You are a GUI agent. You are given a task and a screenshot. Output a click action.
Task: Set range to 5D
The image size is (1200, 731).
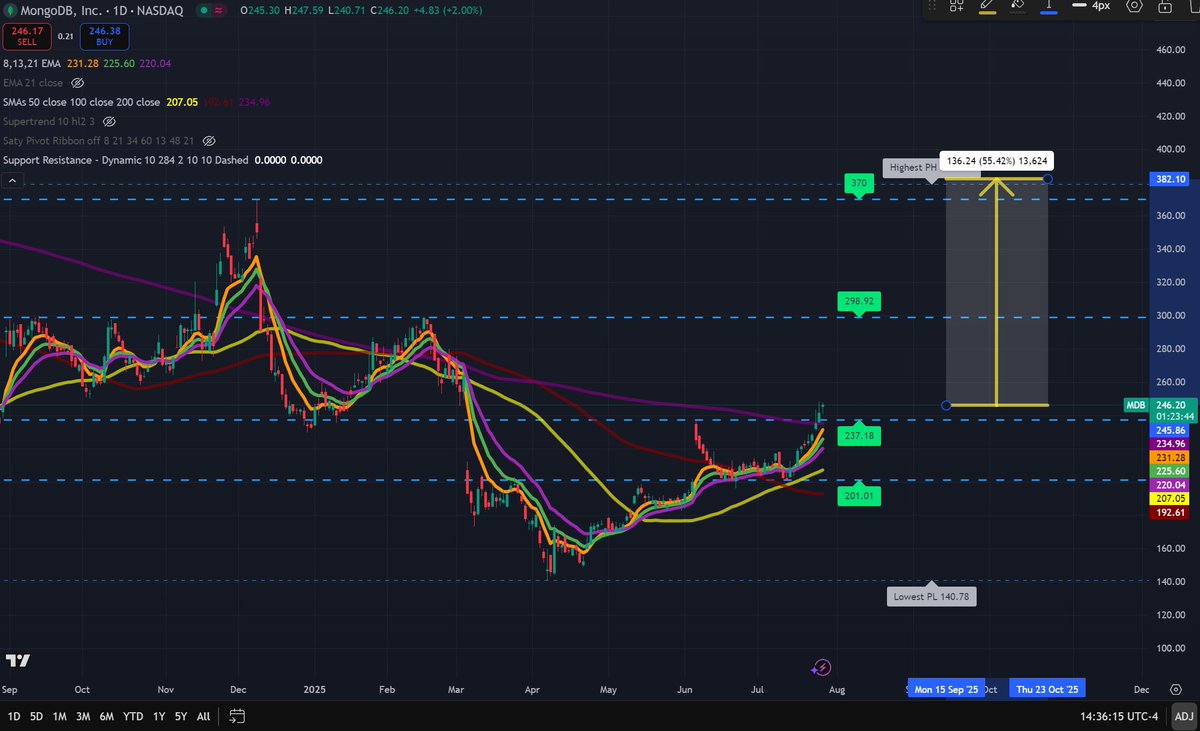(x=36, y=716)
